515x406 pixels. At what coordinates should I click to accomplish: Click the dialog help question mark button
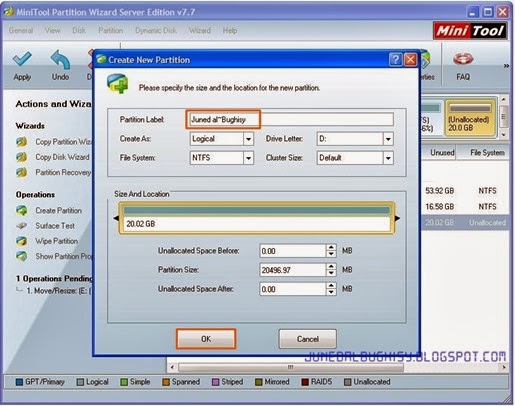pos(396,60)
